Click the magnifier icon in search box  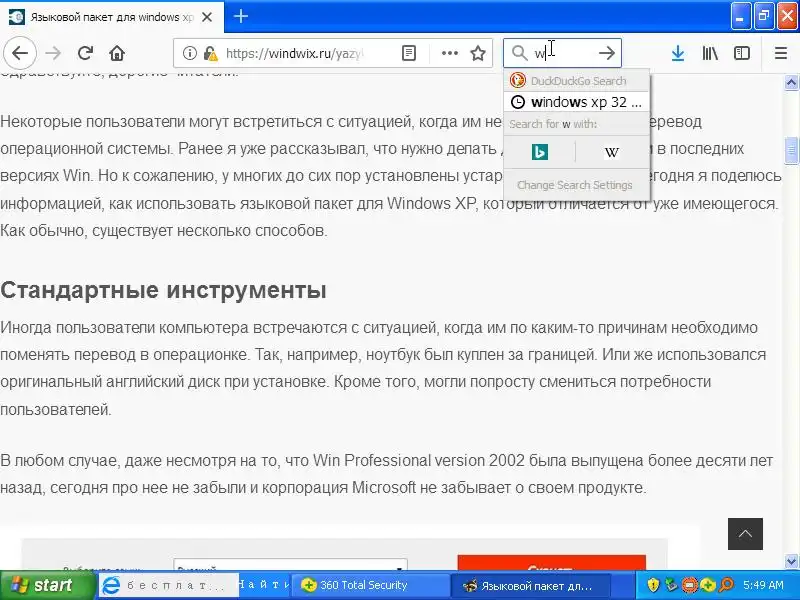click(519, 53)
